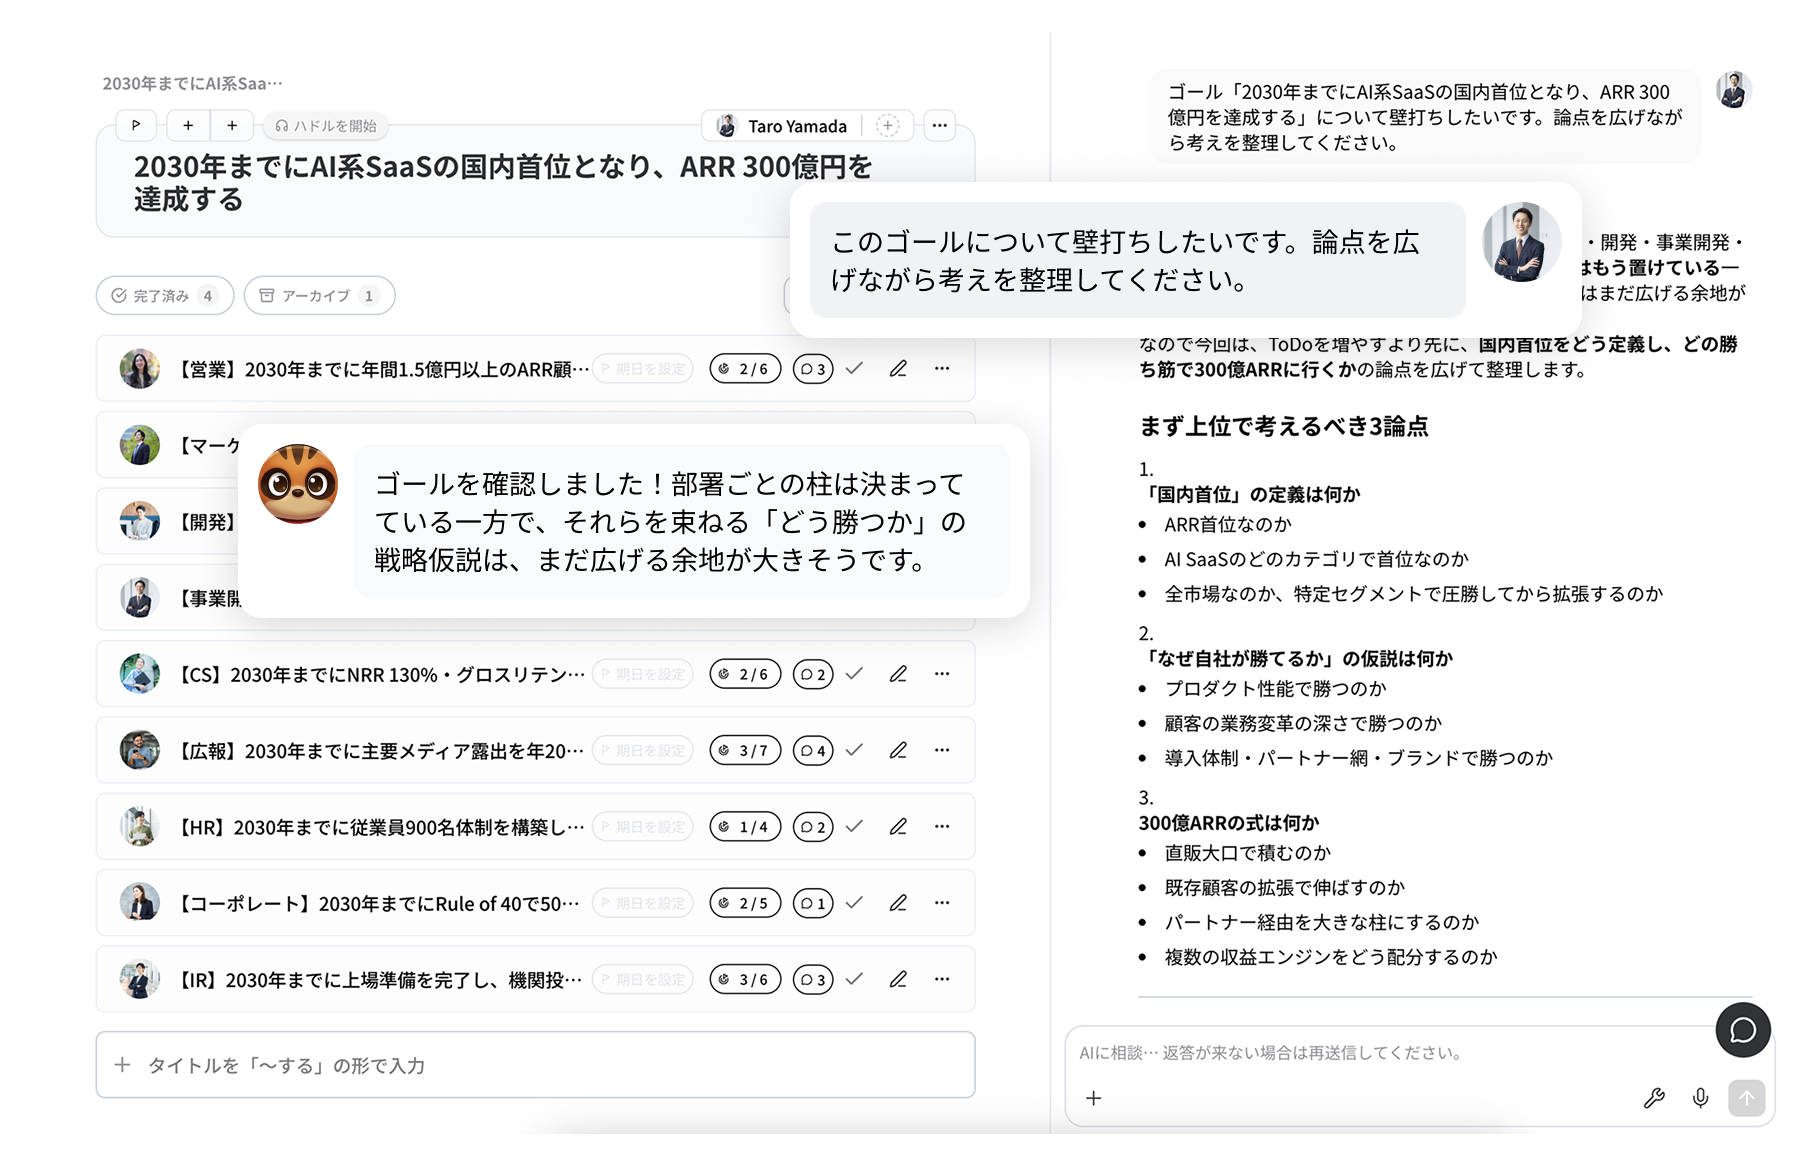Click the plus attachment icon in the chat box

point(1094,1098)
